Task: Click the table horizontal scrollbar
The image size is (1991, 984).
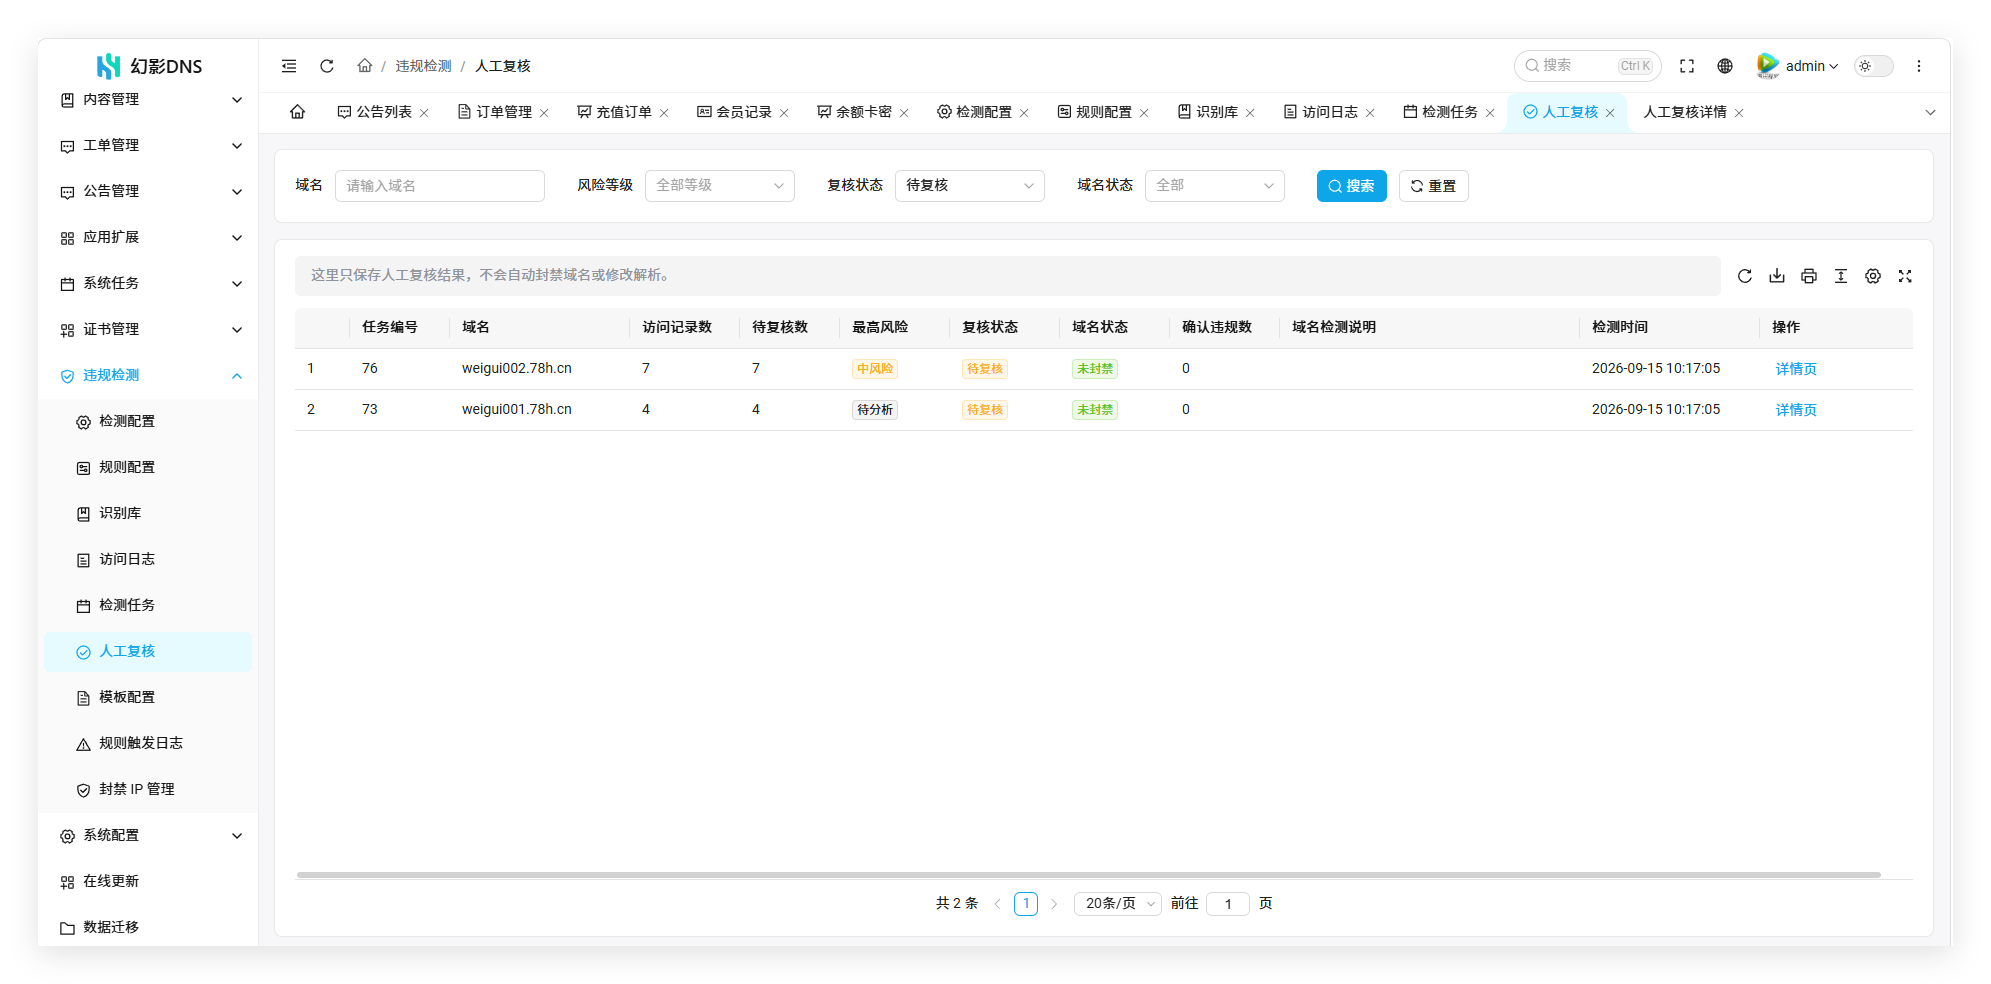Action: point(1088,875)
